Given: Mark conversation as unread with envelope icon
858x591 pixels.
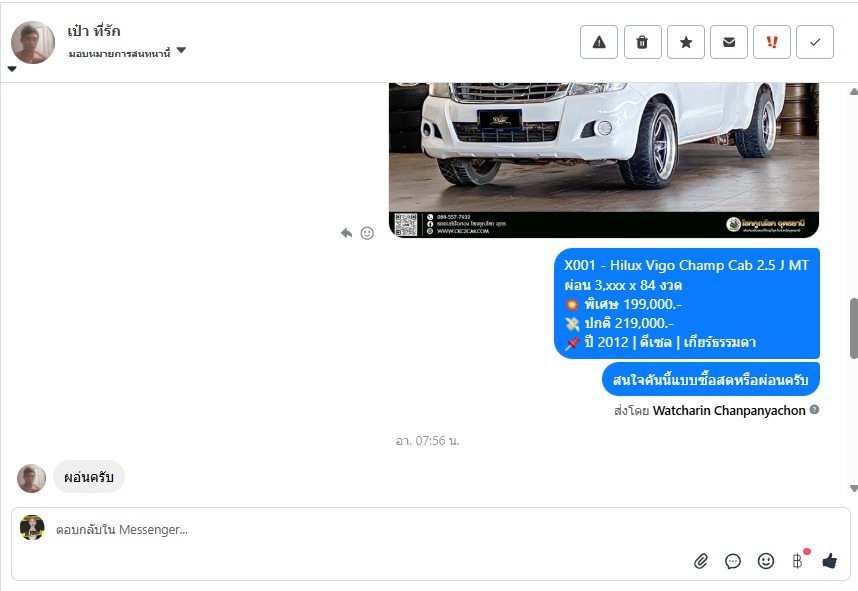Looking at the screenshot, I should (729, 42).
